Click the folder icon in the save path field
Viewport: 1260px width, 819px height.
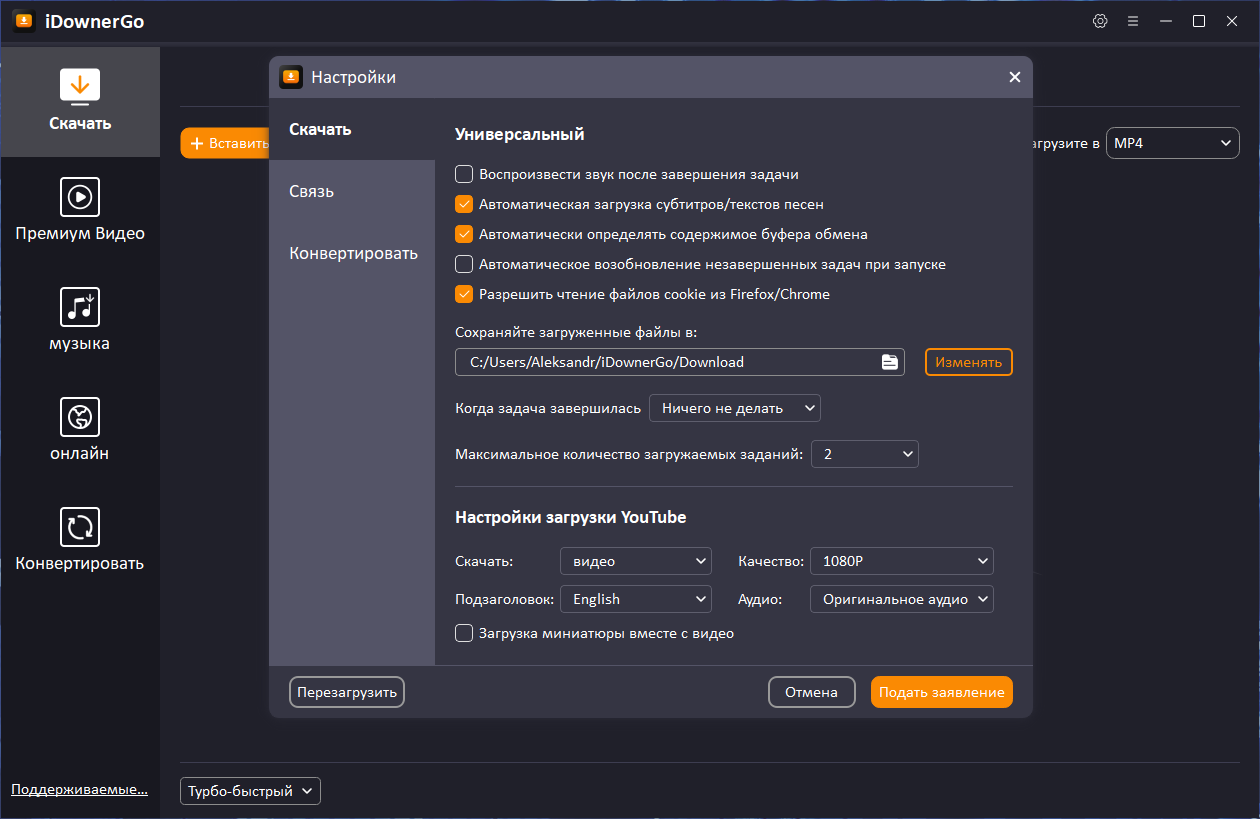[x=889, y=362]
